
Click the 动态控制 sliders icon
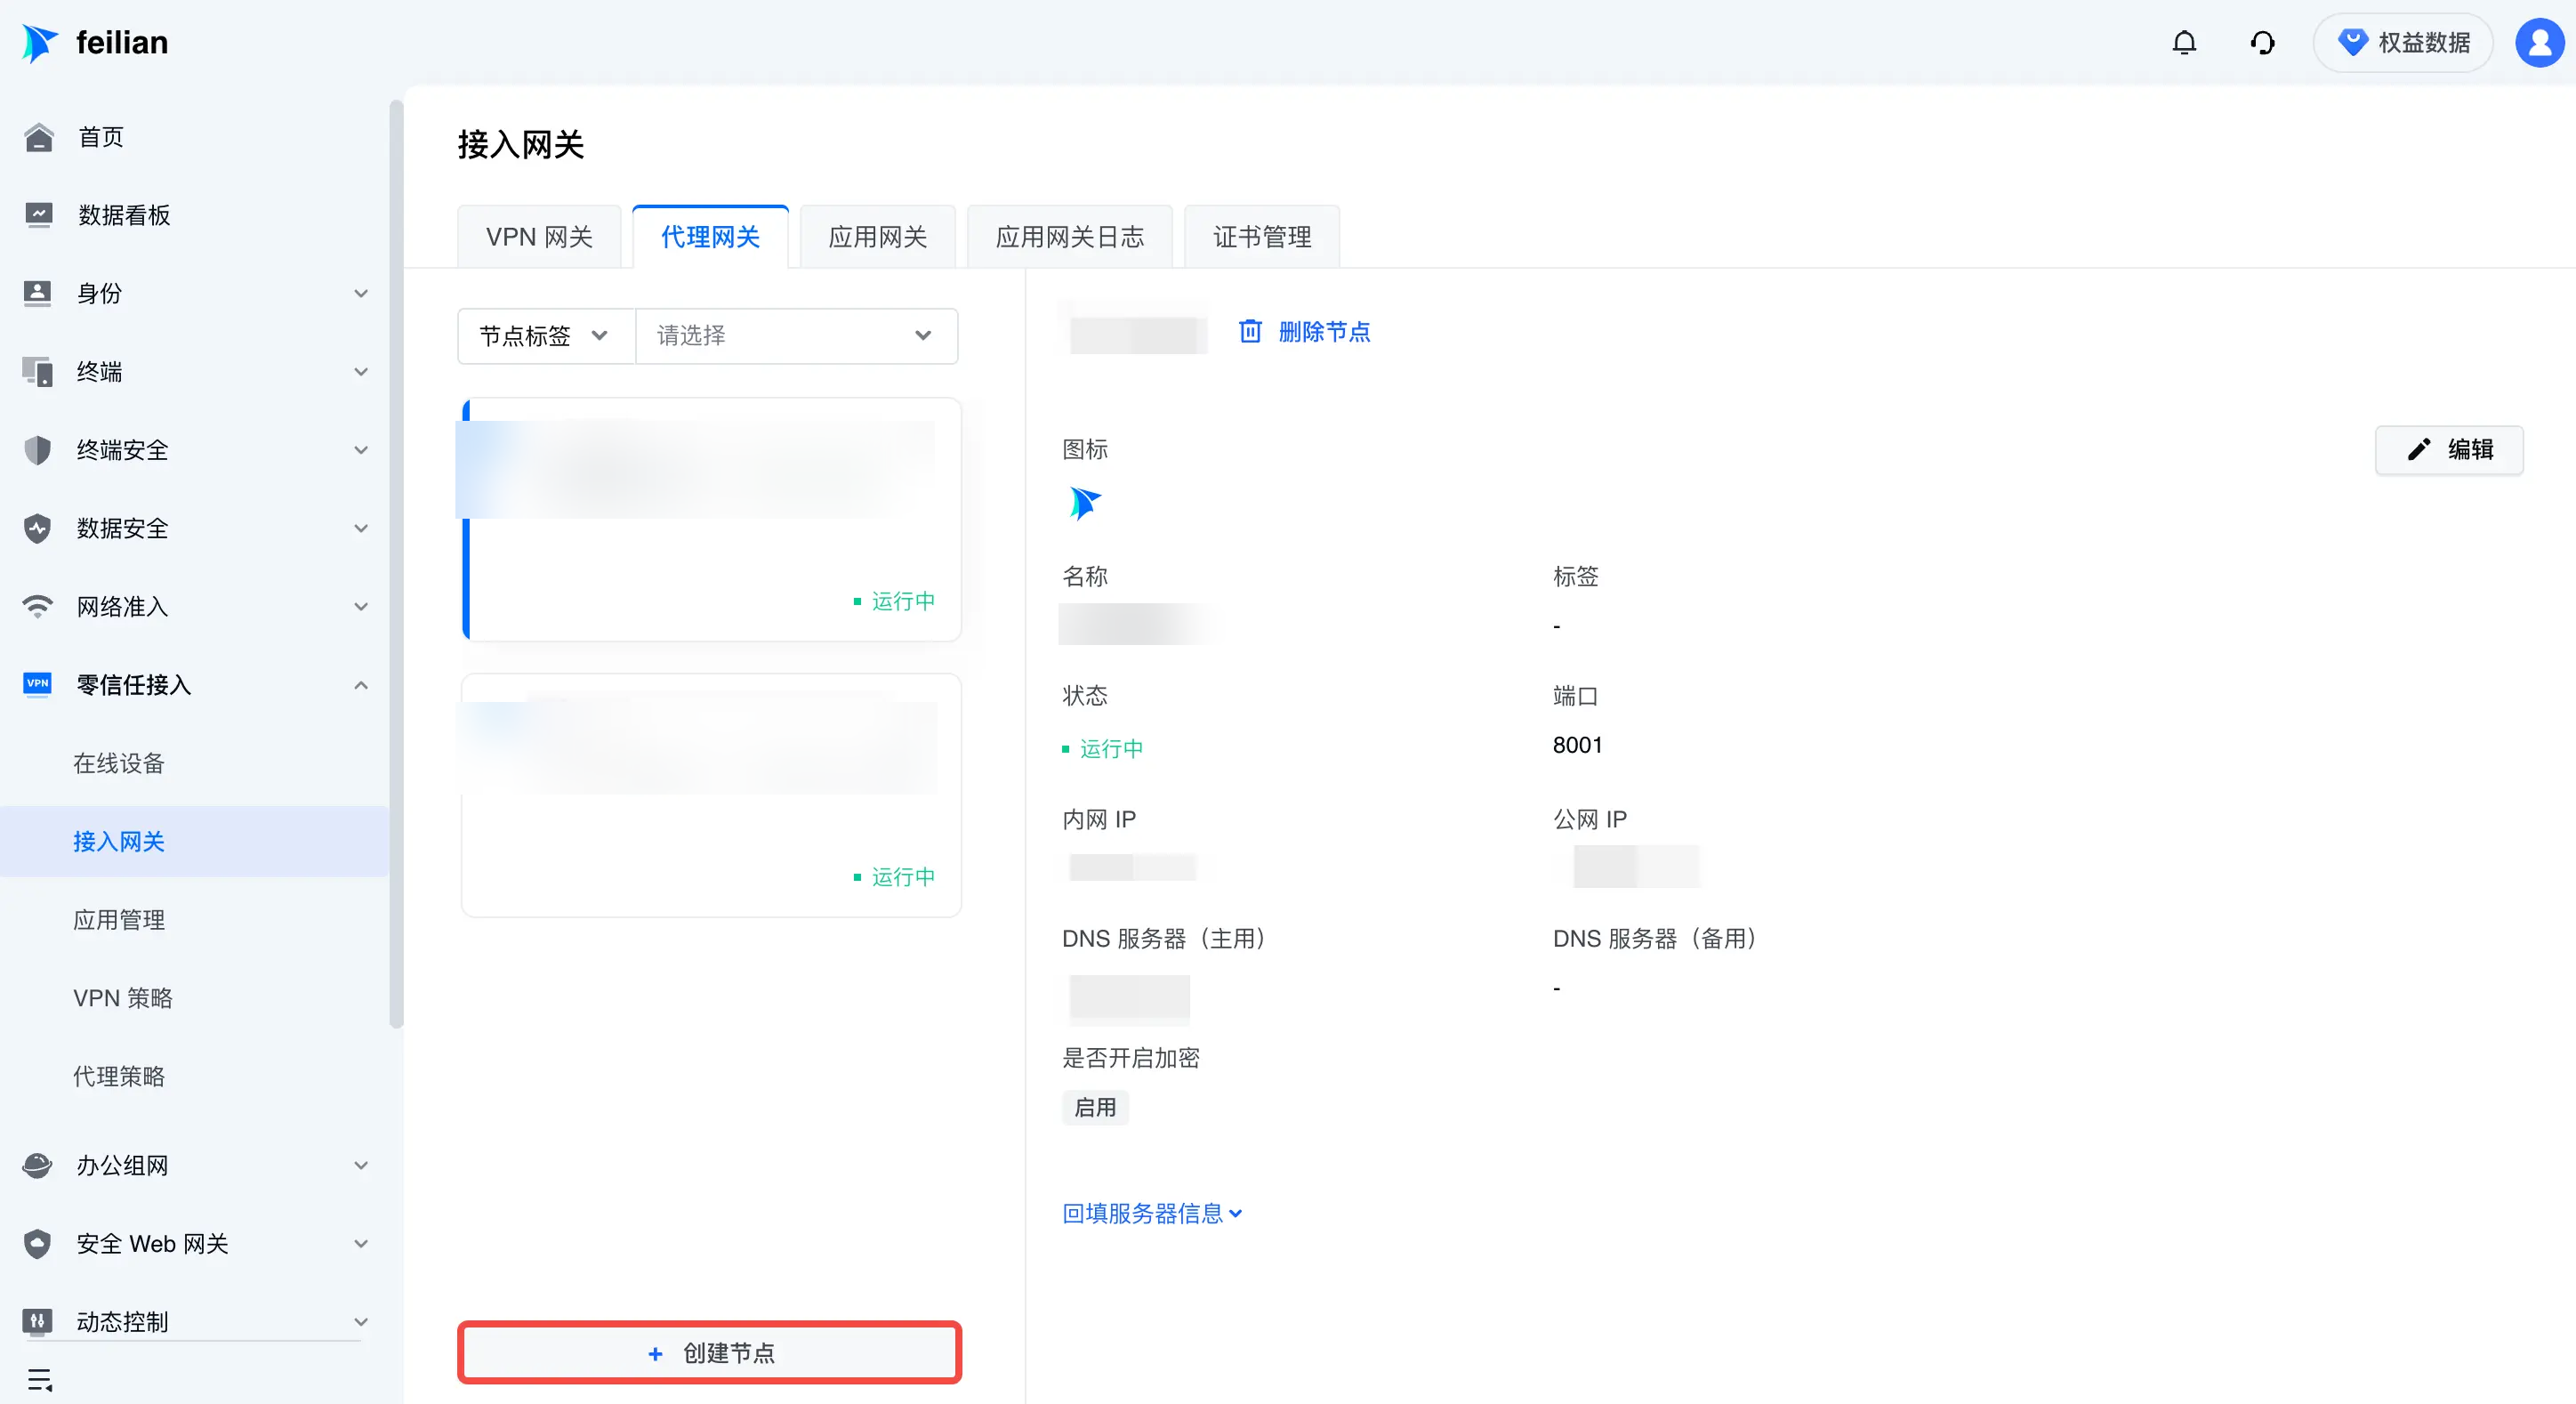[x=38, y=1321]
